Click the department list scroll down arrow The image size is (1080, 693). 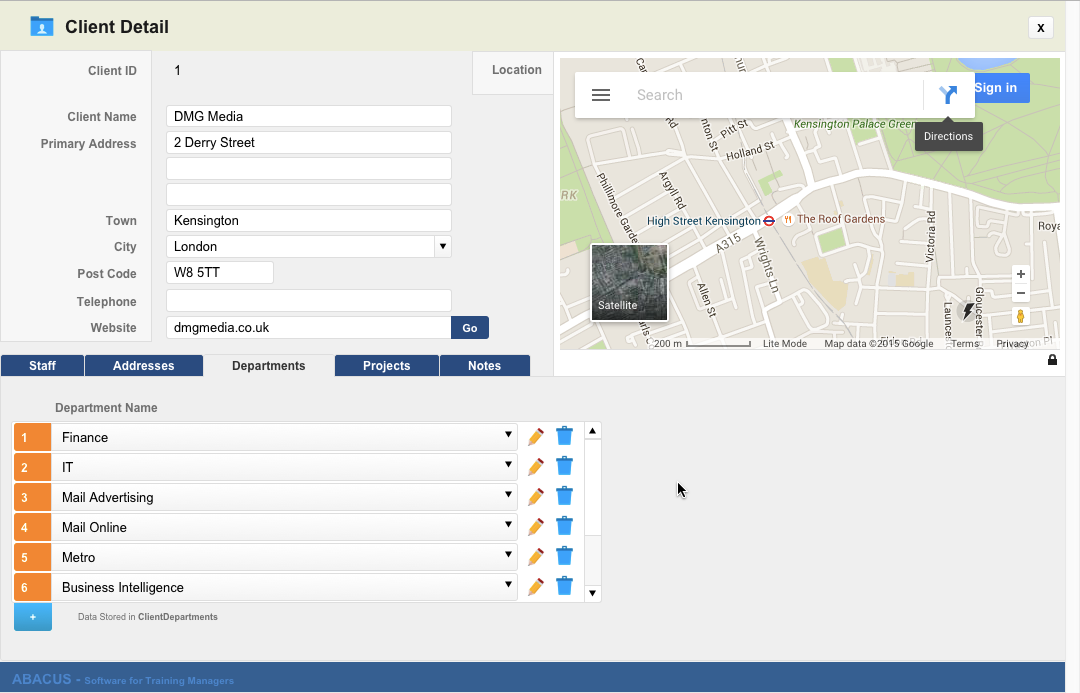pyautogui.click(x=592, y=593)
